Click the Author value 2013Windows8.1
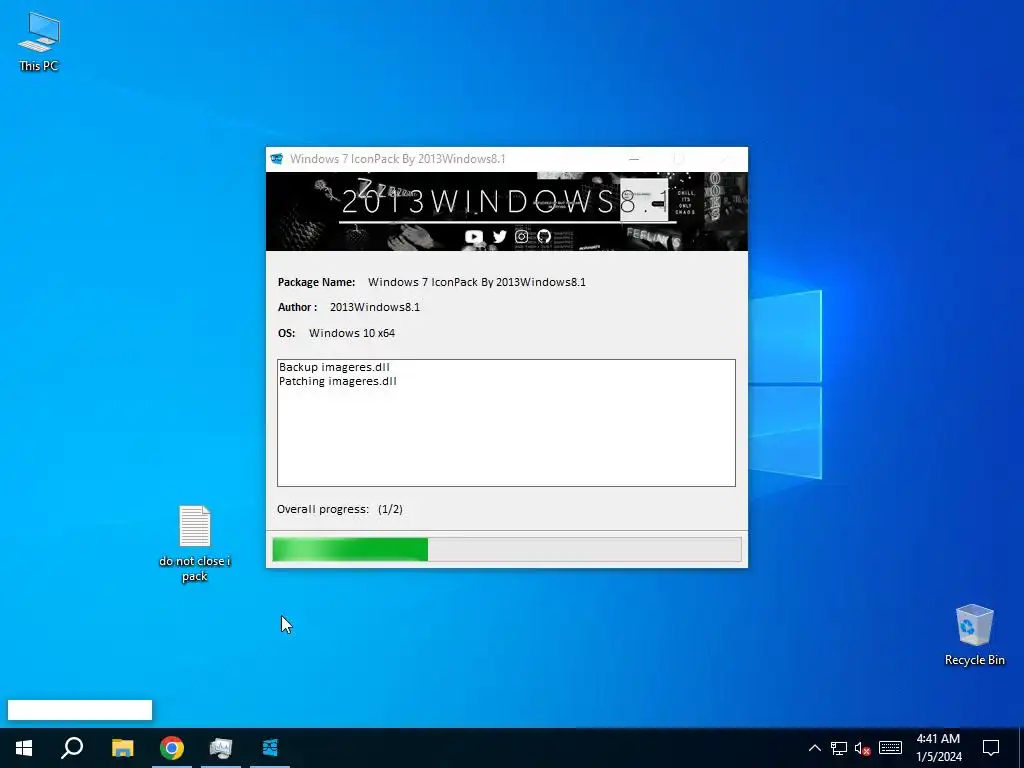1024x768 pixels. coord(375,307)
